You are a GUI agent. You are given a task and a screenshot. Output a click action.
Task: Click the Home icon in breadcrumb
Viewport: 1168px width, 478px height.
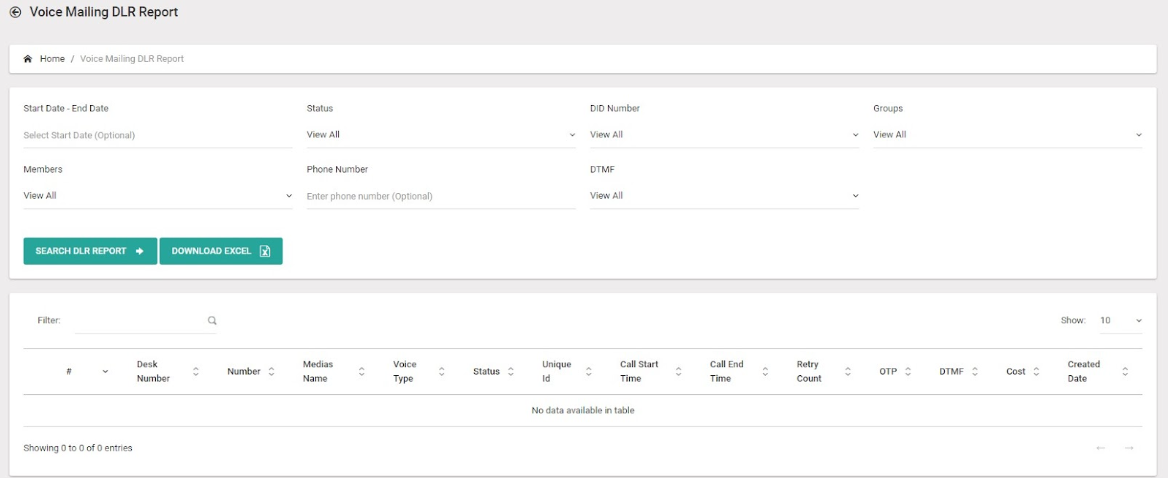28,59
